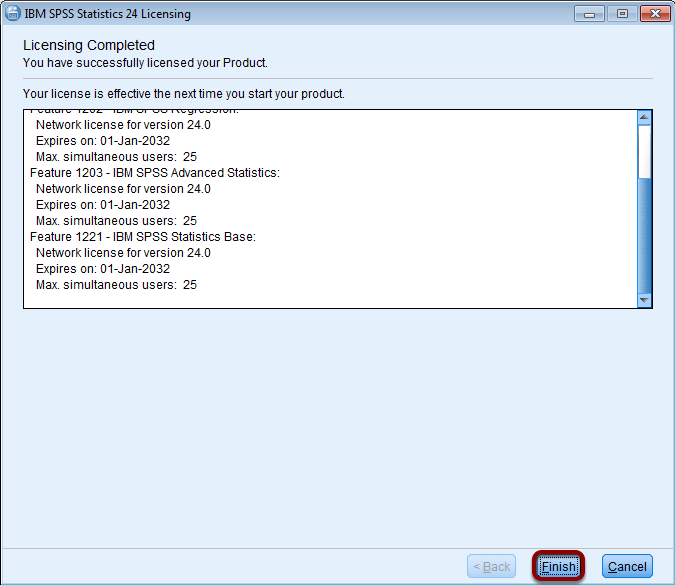Close the Licensing window
The image size is (675, 585).
click(655, 14)
